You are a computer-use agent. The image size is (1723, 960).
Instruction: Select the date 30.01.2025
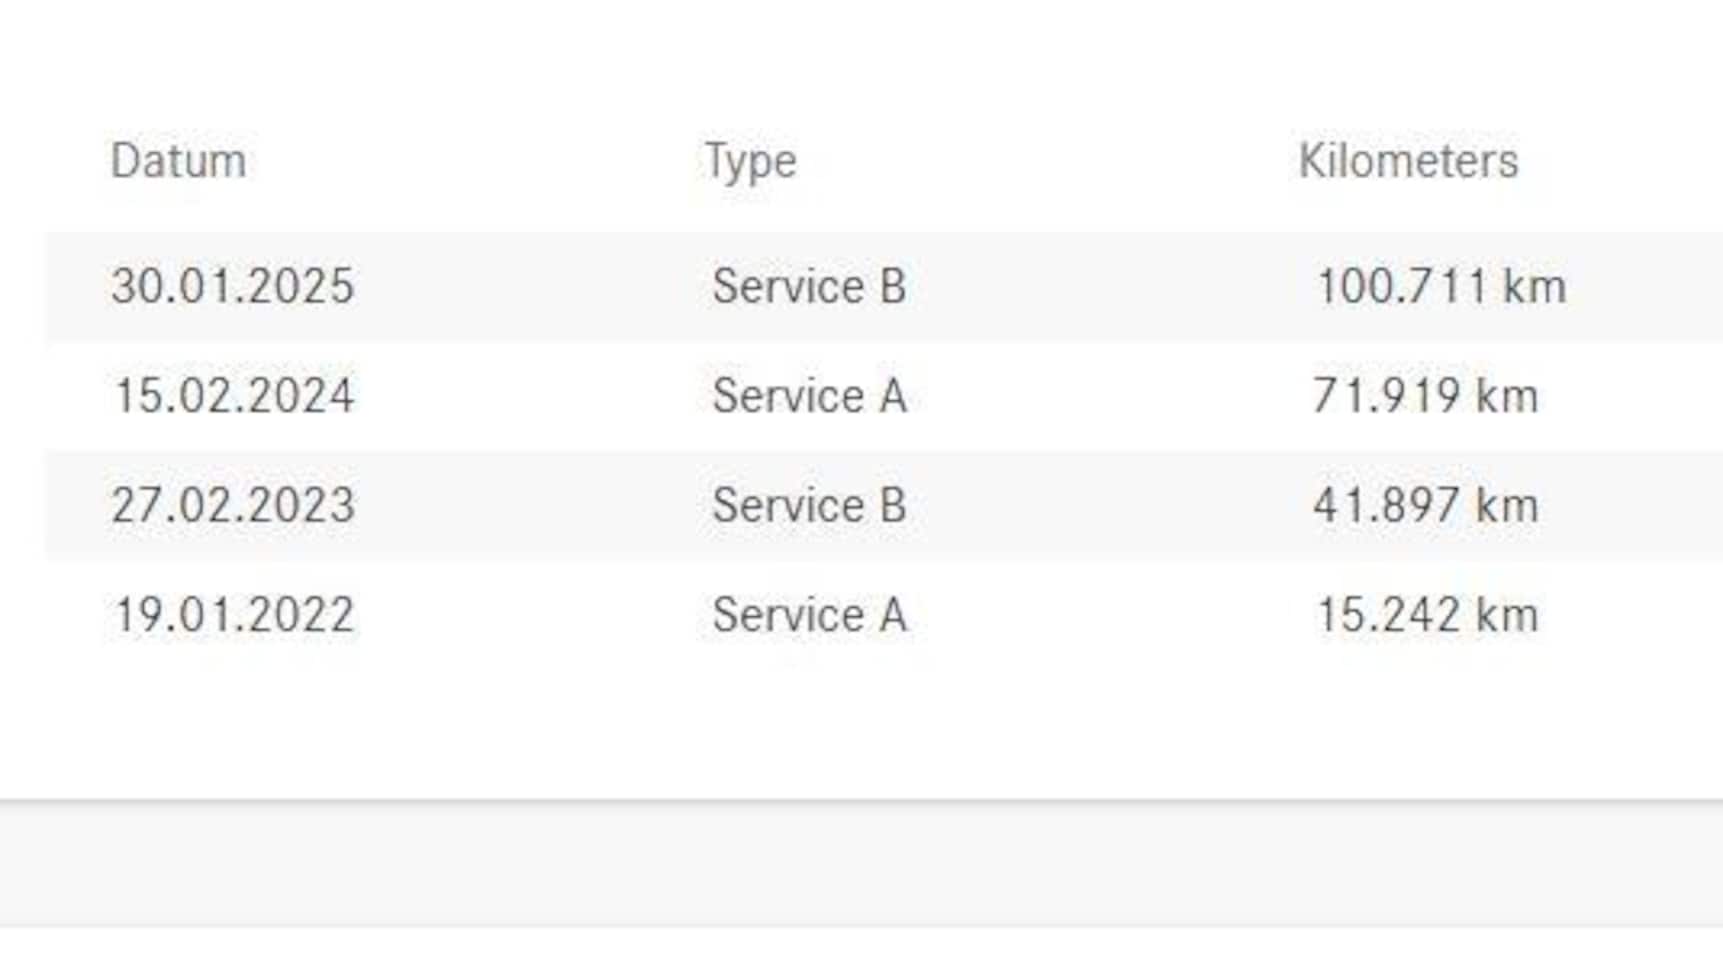[233, 287]
